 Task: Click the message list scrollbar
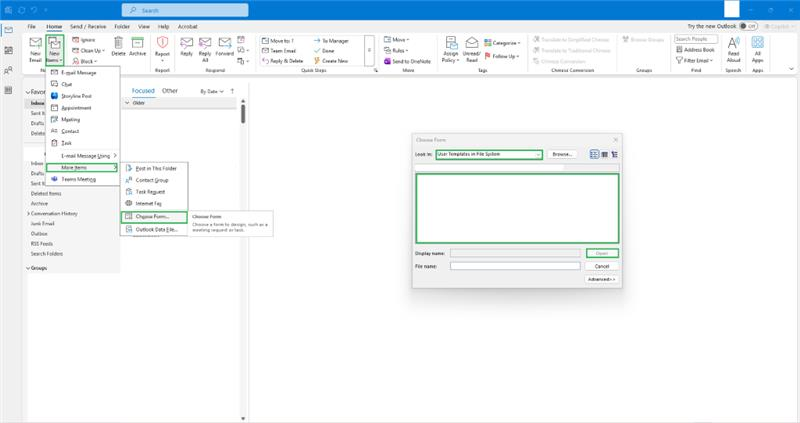click(x=243, y=114)
